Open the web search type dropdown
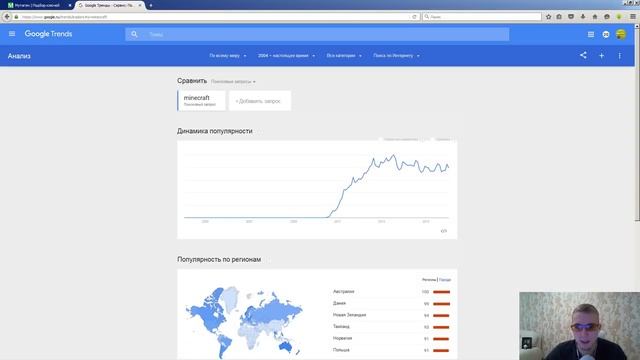Screen dimensions: 640x360 tap(396, 56)
